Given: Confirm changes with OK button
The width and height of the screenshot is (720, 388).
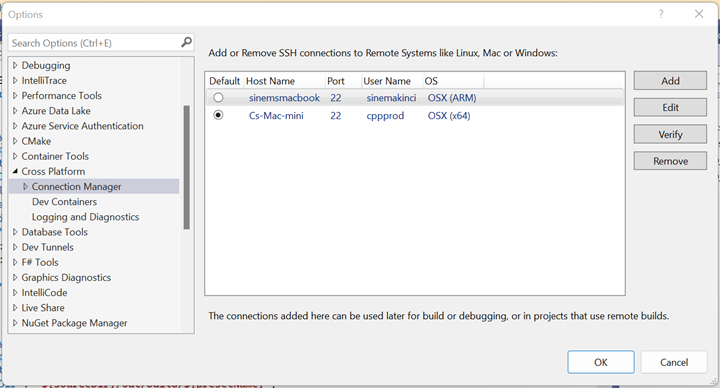Looking at the screenshot, I should [x=601, y=362].
